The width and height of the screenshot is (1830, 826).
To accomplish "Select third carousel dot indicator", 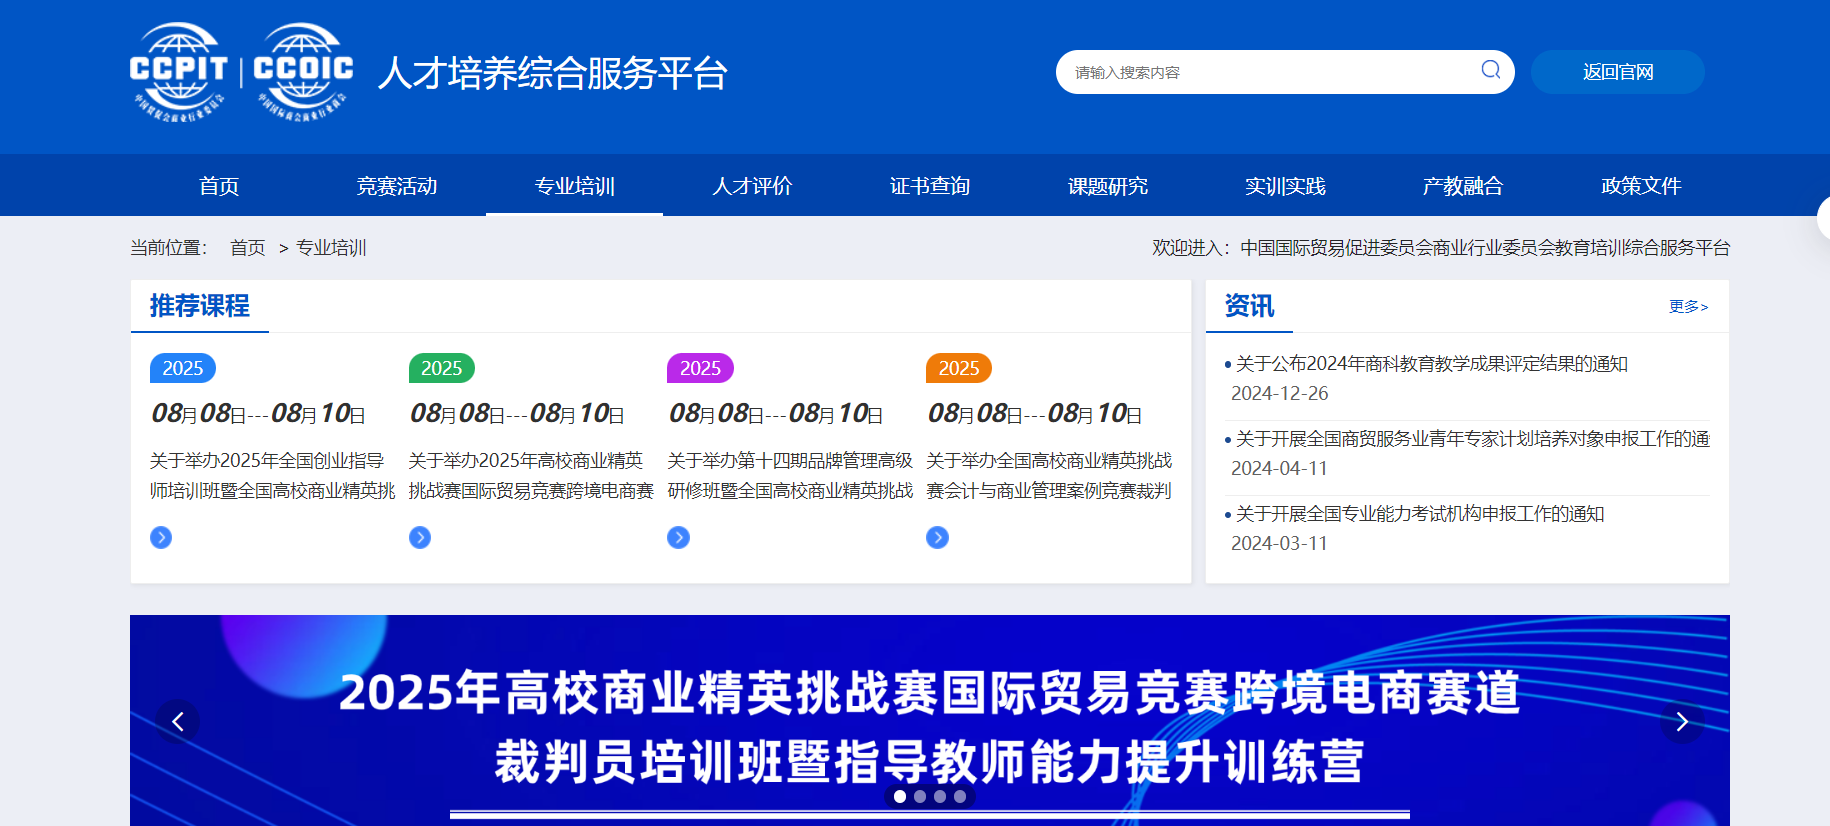I will tap(940, 797).
